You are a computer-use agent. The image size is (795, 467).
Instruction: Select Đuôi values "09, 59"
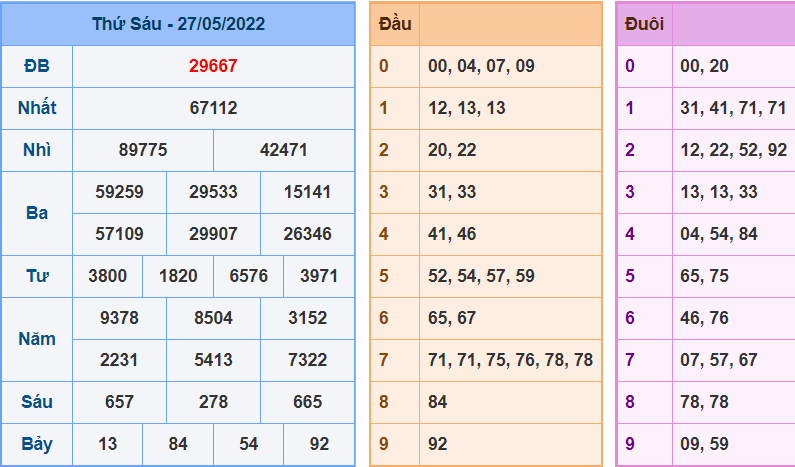(704, 445)
